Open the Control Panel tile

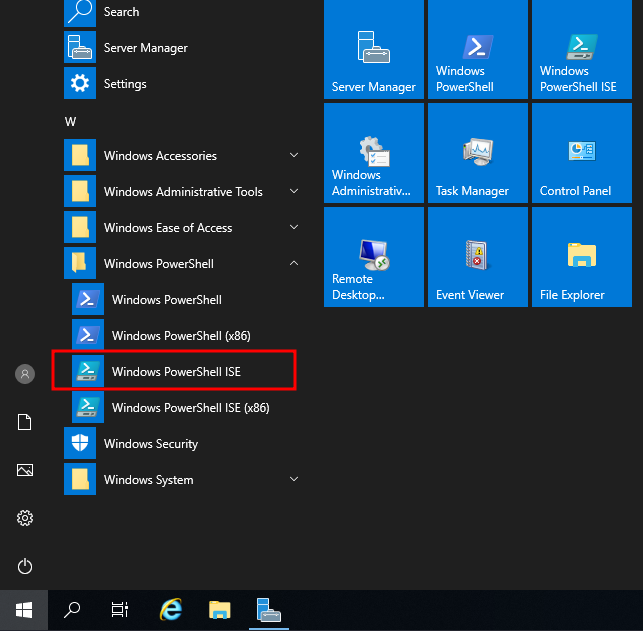pyautogui.click(x=581, y=153)
